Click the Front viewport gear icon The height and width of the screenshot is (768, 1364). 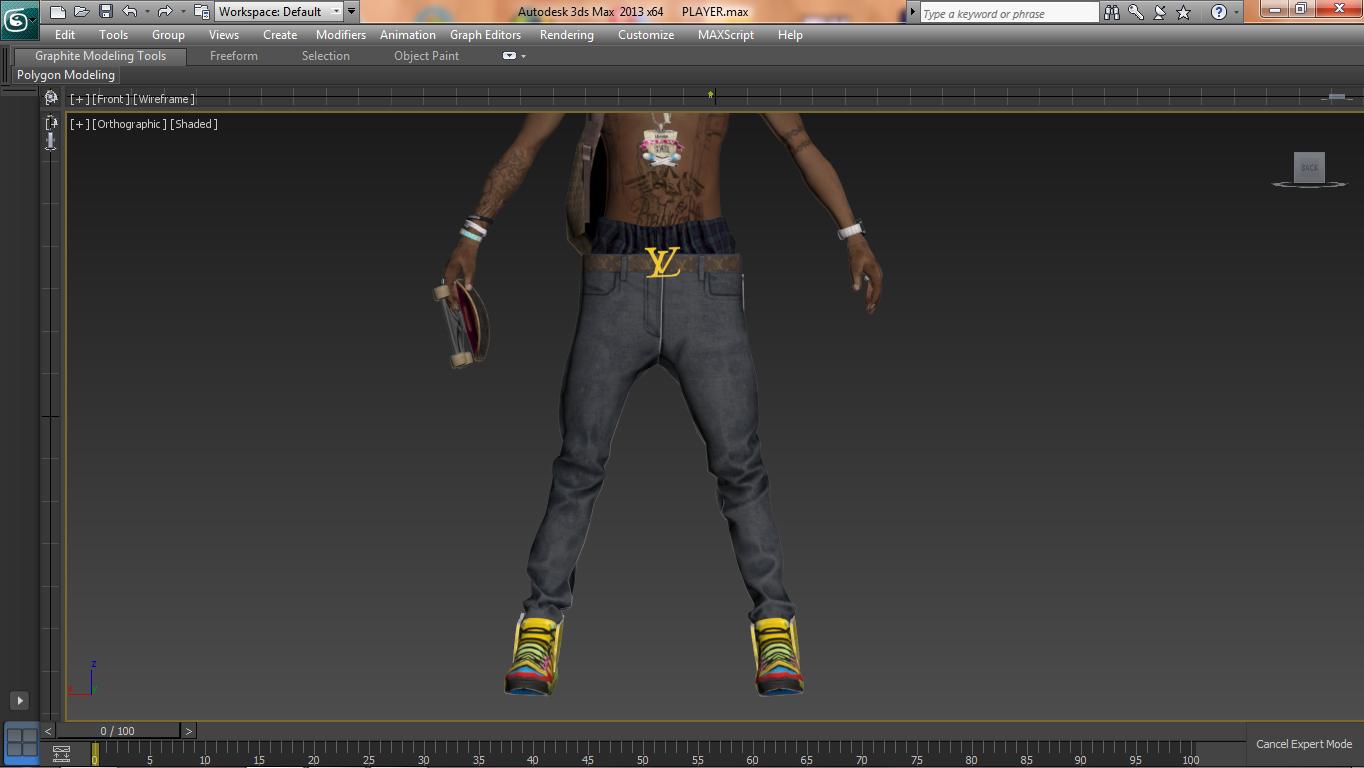click(51, 98)
